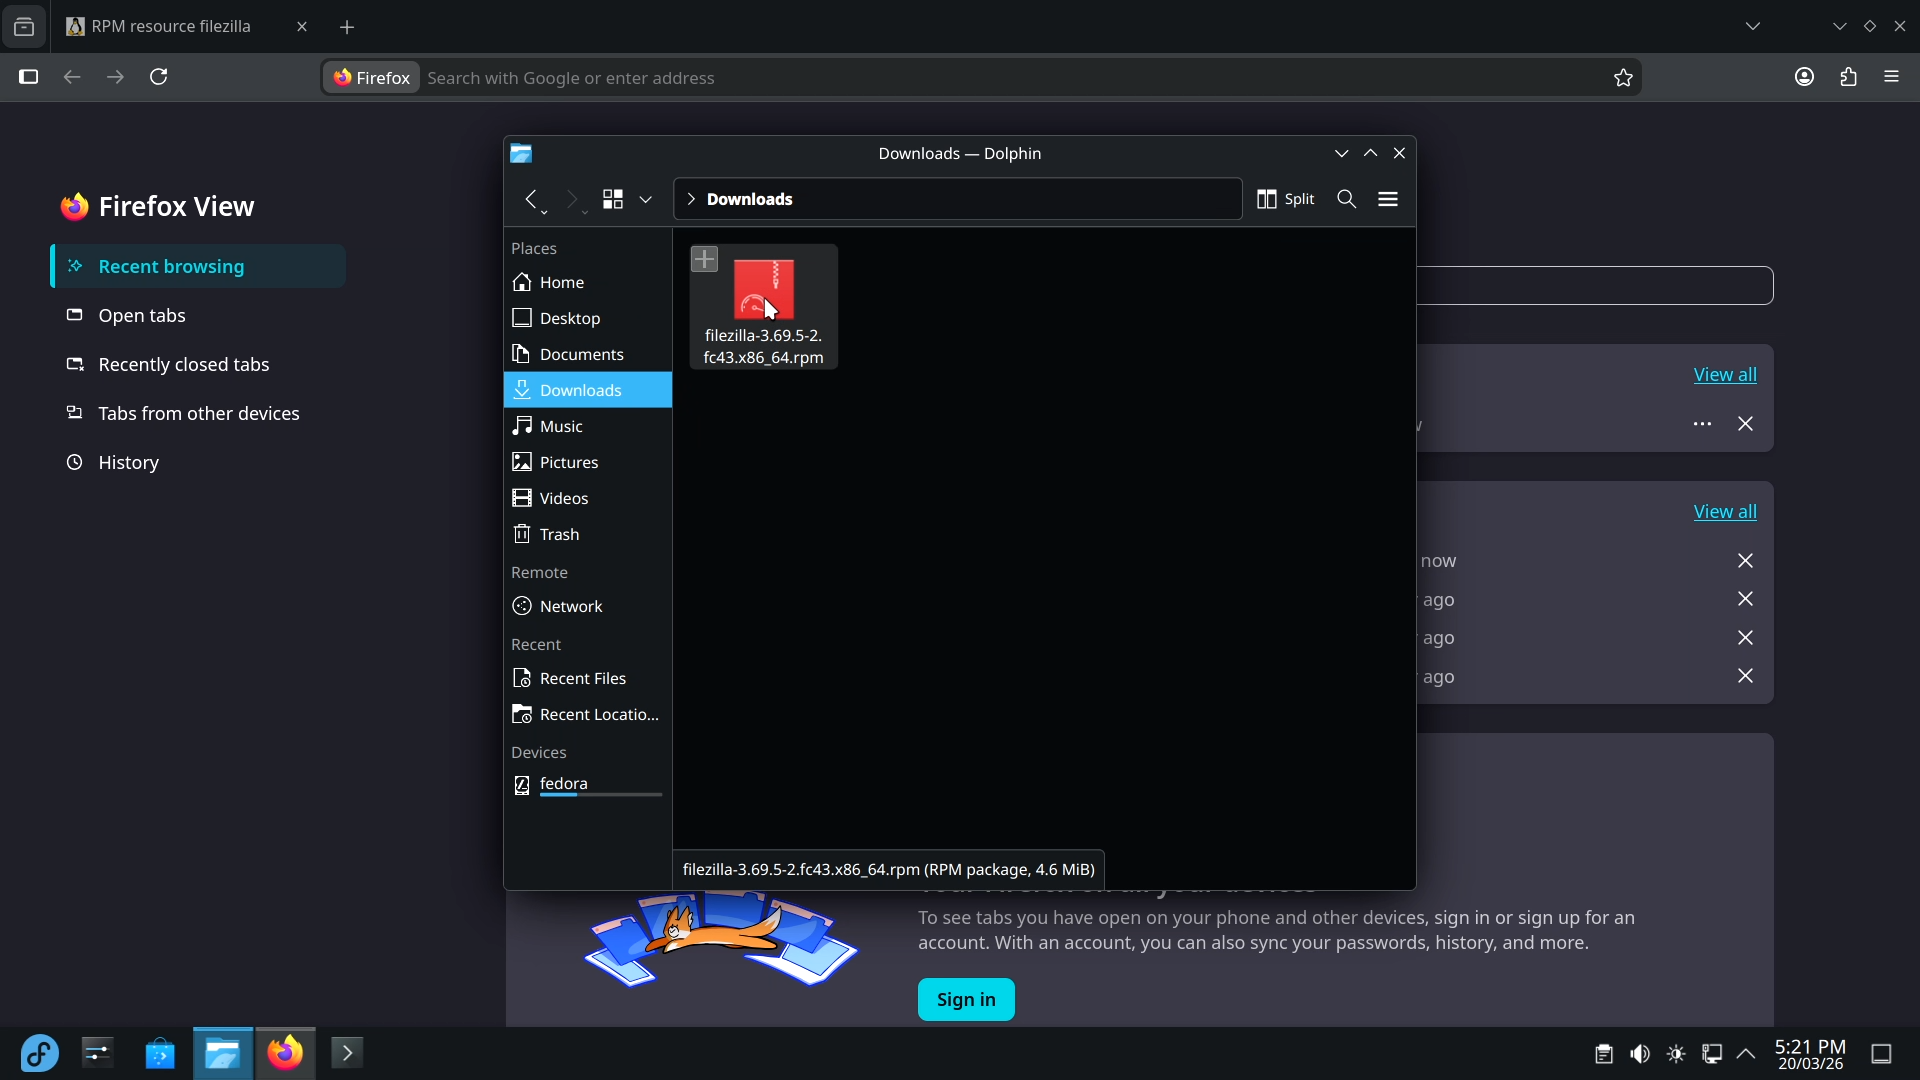Open volume control in system tray
The width and height of the screenshot is (1920, 1080).
[1640, 1054]
